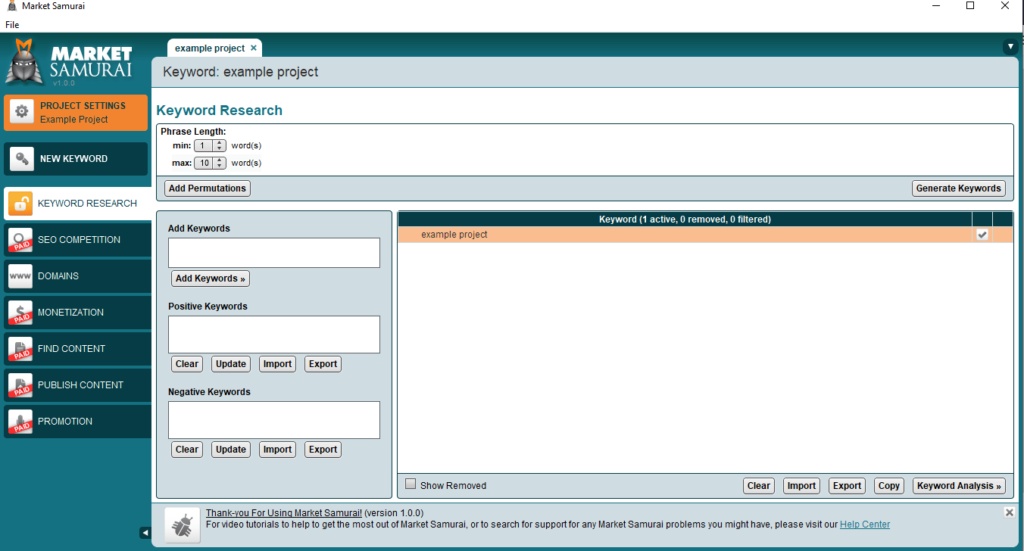Screen dimensions: 1024x551
Task: Open the Monetization dollar icon
Action: [x=20, y=313]
